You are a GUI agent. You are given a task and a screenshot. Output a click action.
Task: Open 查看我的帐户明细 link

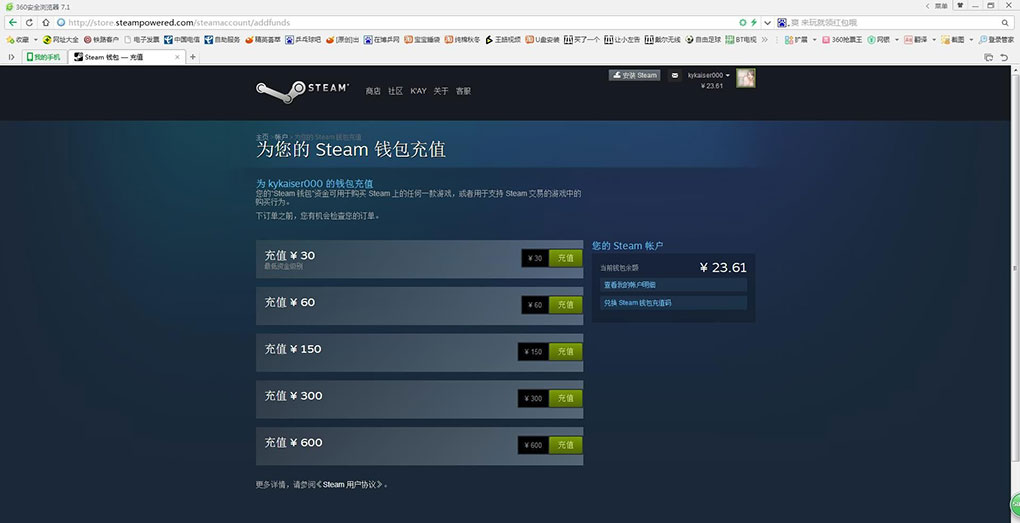click(673, 285)
